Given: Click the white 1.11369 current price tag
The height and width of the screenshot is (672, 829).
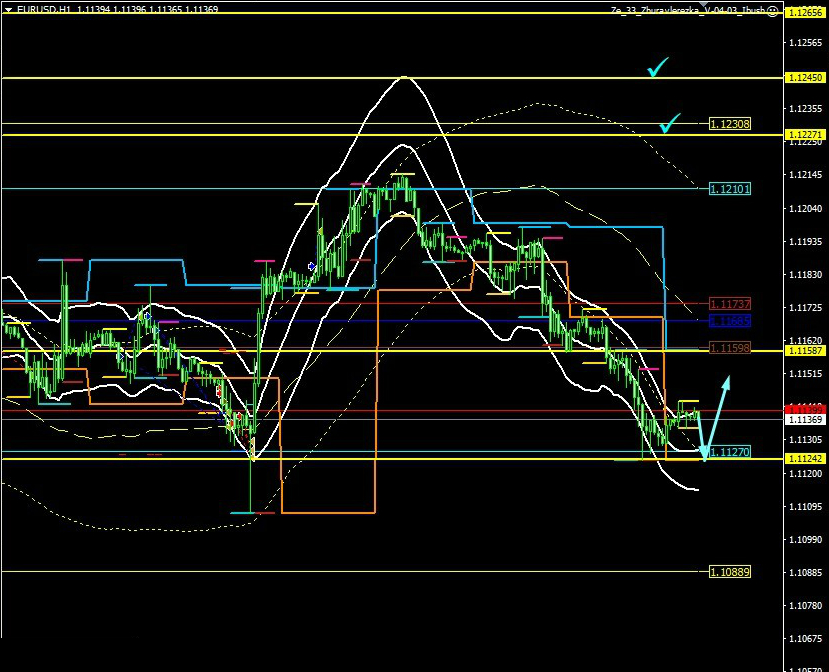Looking at the screenshot, I should click(x=805, y=419).
